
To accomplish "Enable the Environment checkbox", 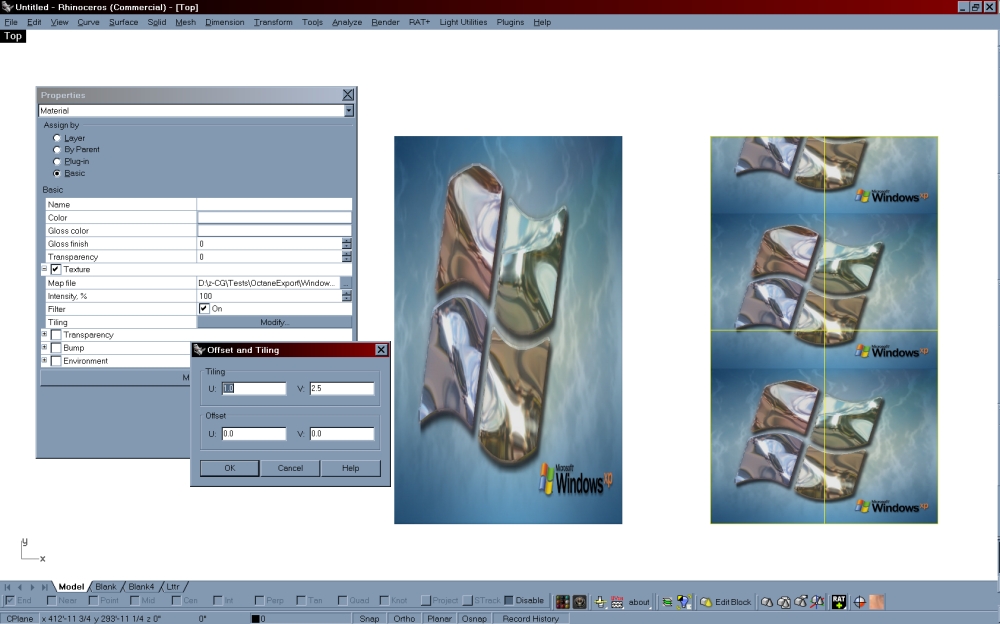I will (55, 361).
